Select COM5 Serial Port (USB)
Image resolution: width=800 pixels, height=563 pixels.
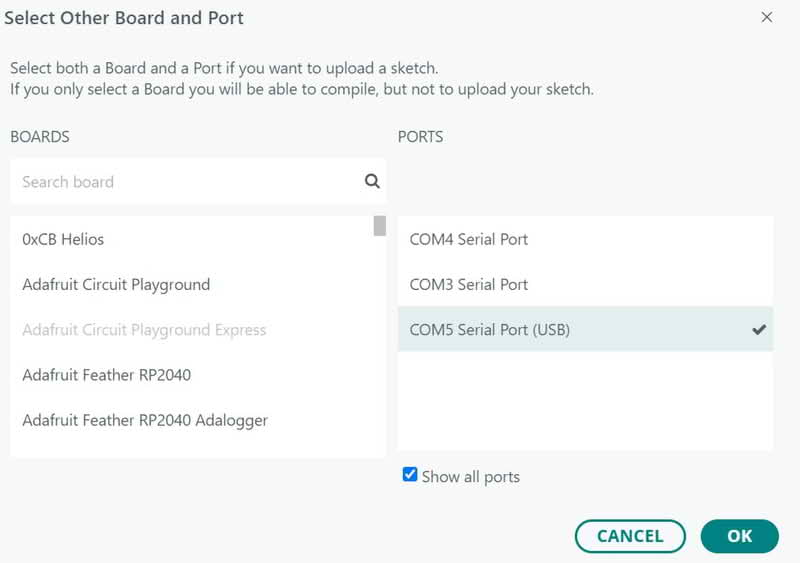coord(490,329)
